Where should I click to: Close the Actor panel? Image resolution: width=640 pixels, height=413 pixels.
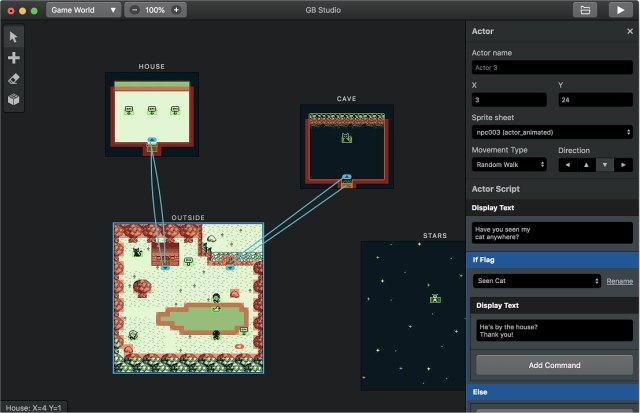pos(630,31)
